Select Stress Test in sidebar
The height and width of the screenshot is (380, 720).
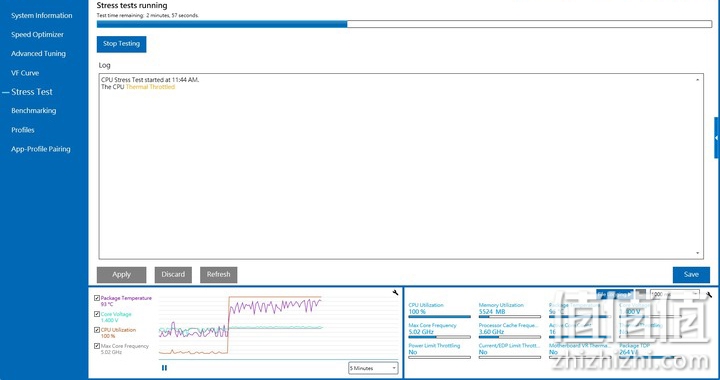click(32, 92)
